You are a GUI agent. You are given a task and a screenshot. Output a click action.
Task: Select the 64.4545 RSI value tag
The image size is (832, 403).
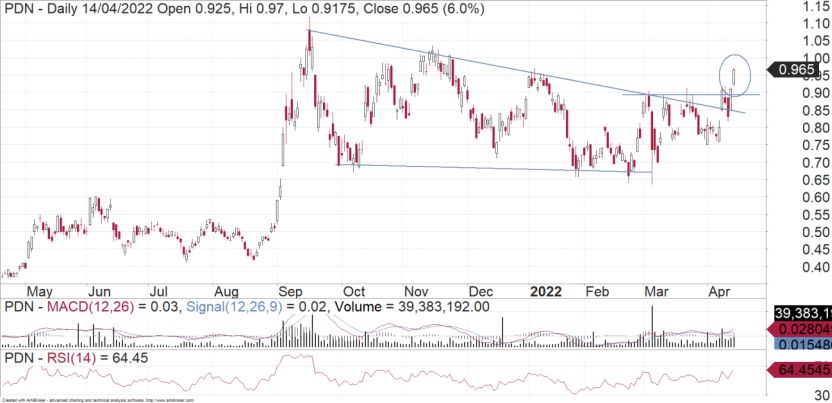pos(800,370)
